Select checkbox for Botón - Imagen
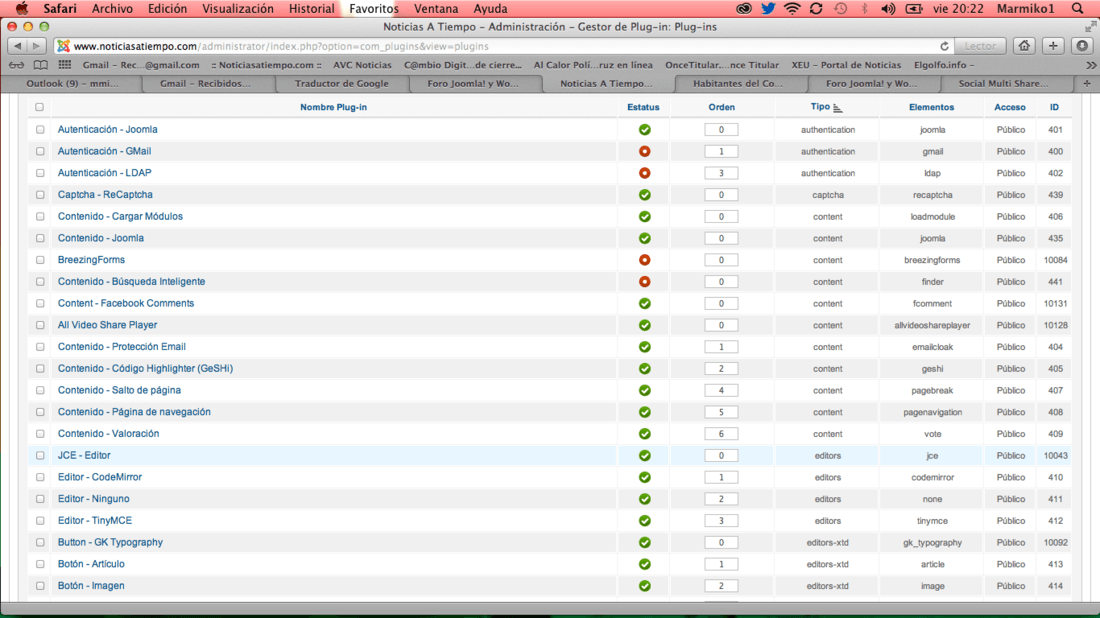The width and height of the screenshot is (1100, 618). pos(40,586)
